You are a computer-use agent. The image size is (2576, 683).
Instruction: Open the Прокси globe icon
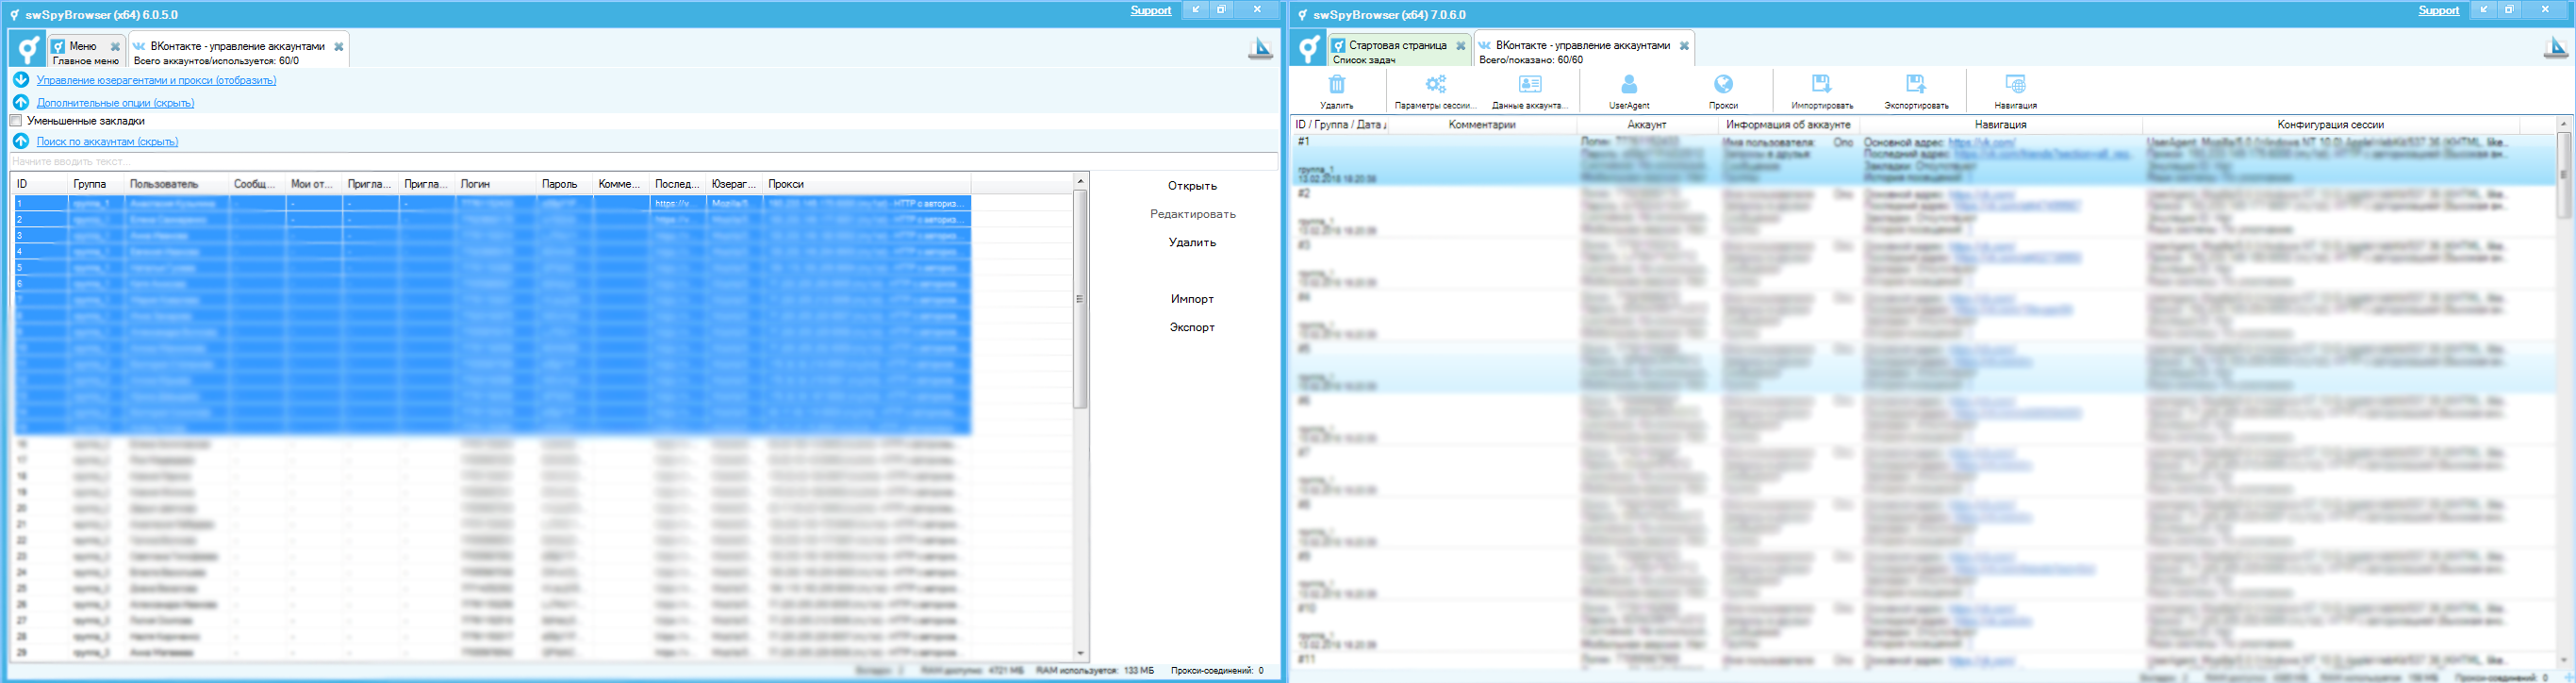pyautogui.click(x=1723, y=85)
